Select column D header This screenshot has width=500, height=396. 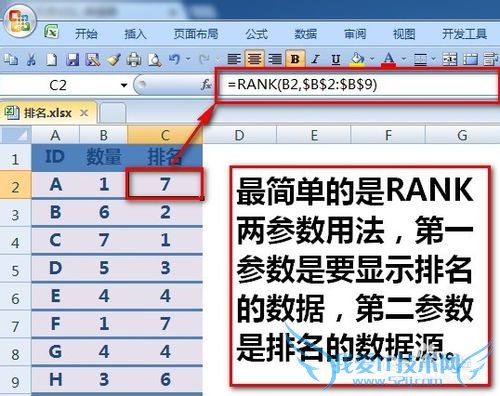240,135
